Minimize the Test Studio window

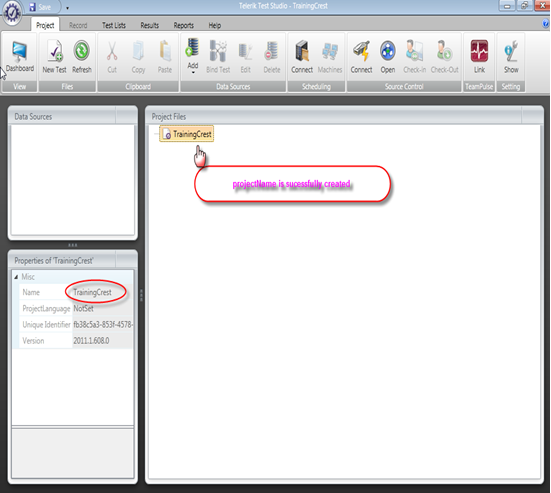pyautogui.click(x=507, y=5)
